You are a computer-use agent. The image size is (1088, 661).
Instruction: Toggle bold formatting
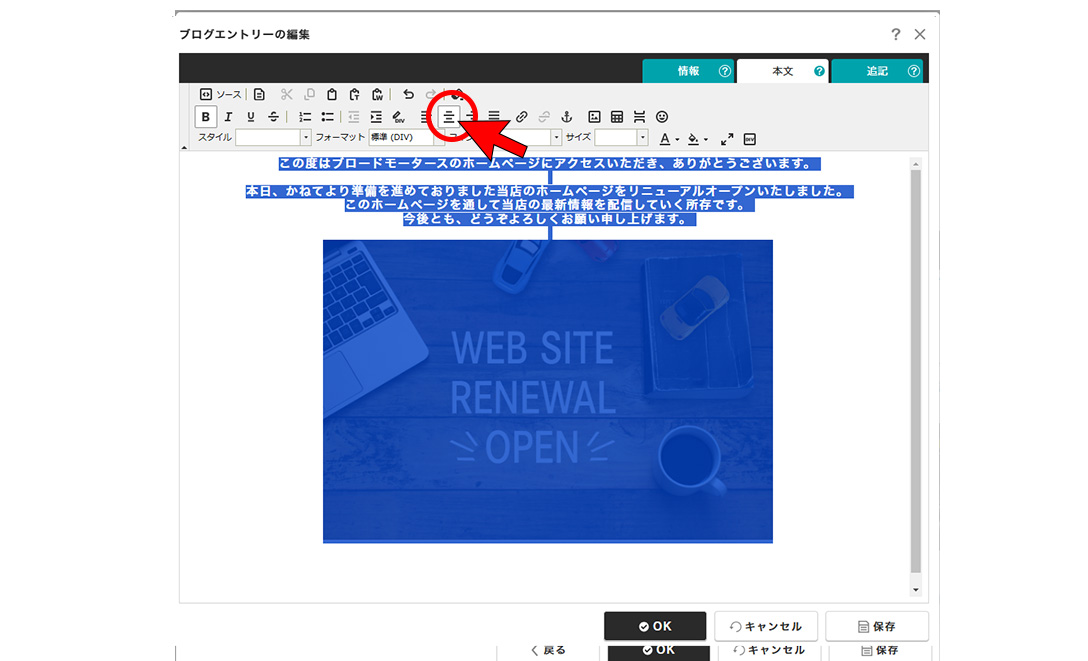click(205, 117)
